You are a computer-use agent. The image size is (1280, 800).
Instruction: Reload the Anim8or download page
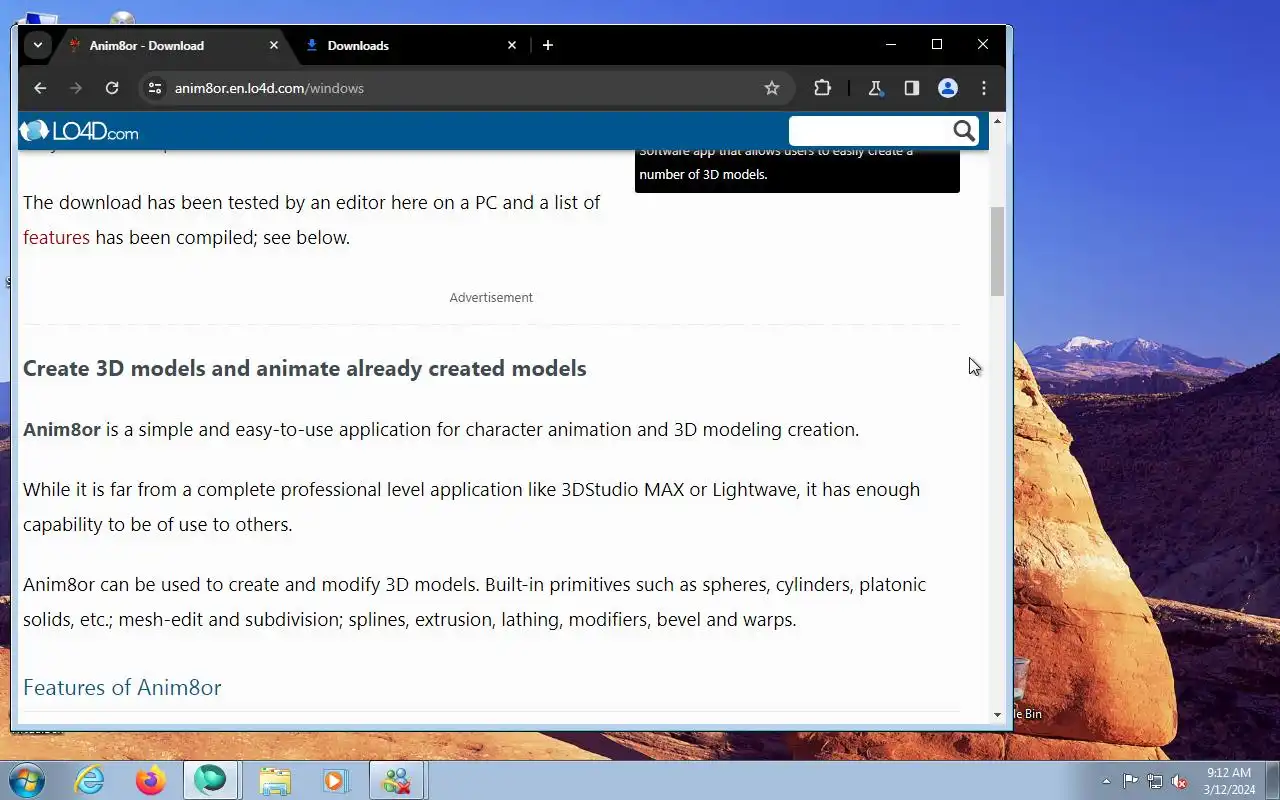click(x=112, y=88)
